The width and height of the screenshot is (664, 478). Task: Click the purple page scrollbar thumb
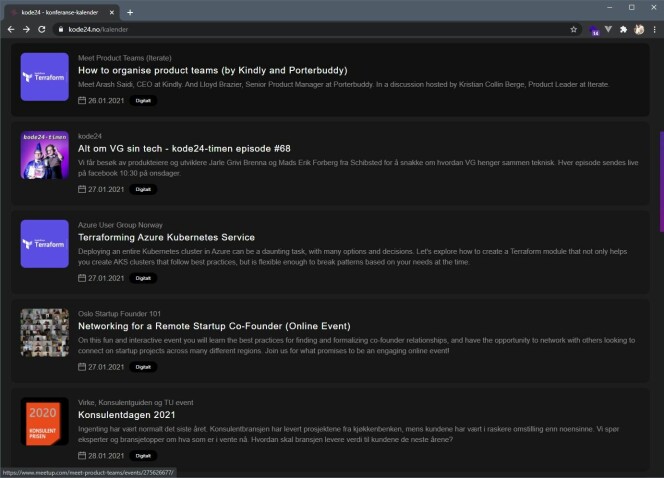[x=661, y=182]
